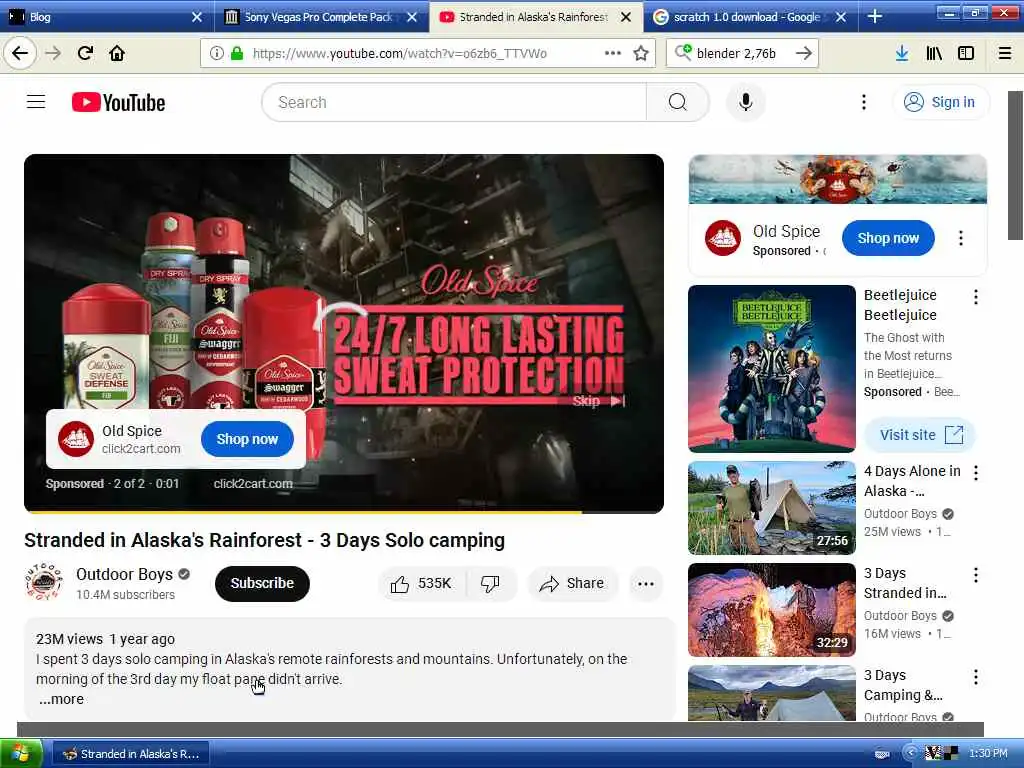
Task: Switch to scratch 1.0 download Google tab
Action: 750,17
